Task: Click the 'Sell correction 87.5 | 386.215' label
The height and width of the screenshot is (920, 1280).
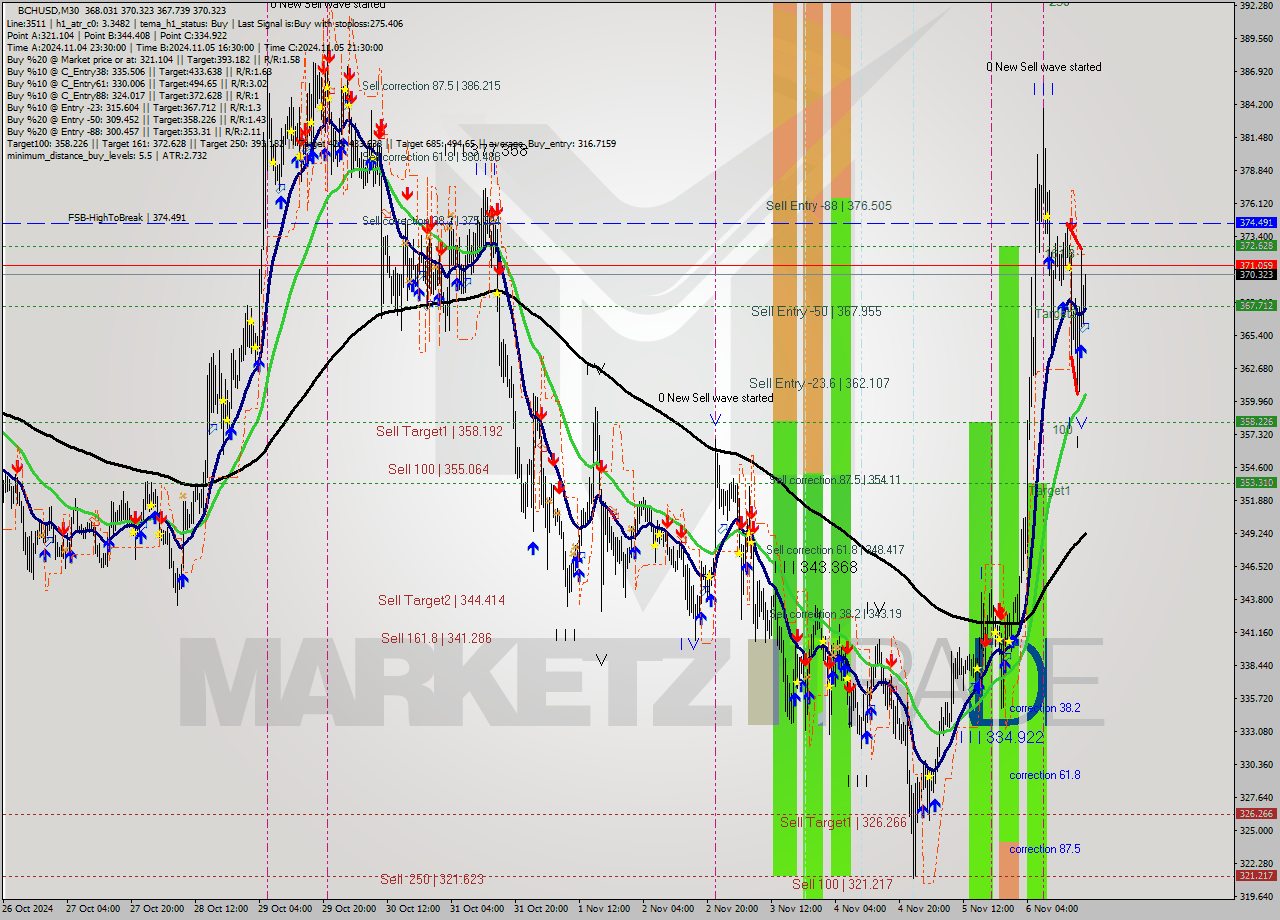Action: (x=431, y=86)
